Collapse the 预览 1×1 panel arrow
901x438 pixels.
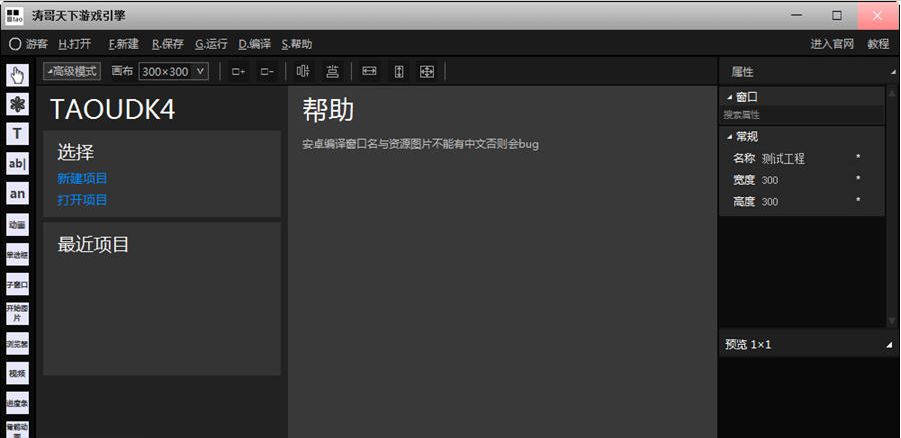click(x=890, y=344)
